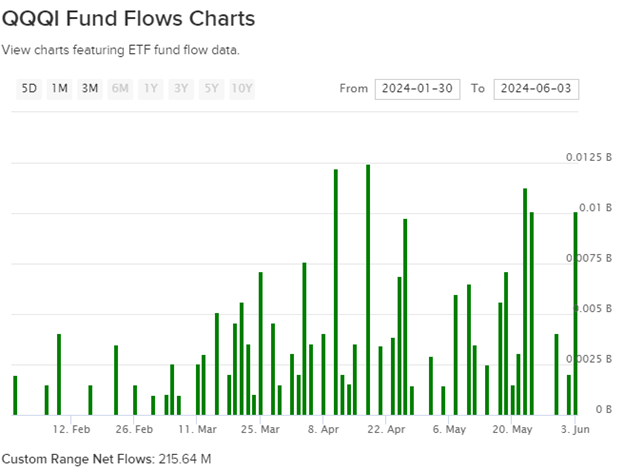The image size is (624, 471).
Task: Choose the 3M range option
Action: click(90, 89)
